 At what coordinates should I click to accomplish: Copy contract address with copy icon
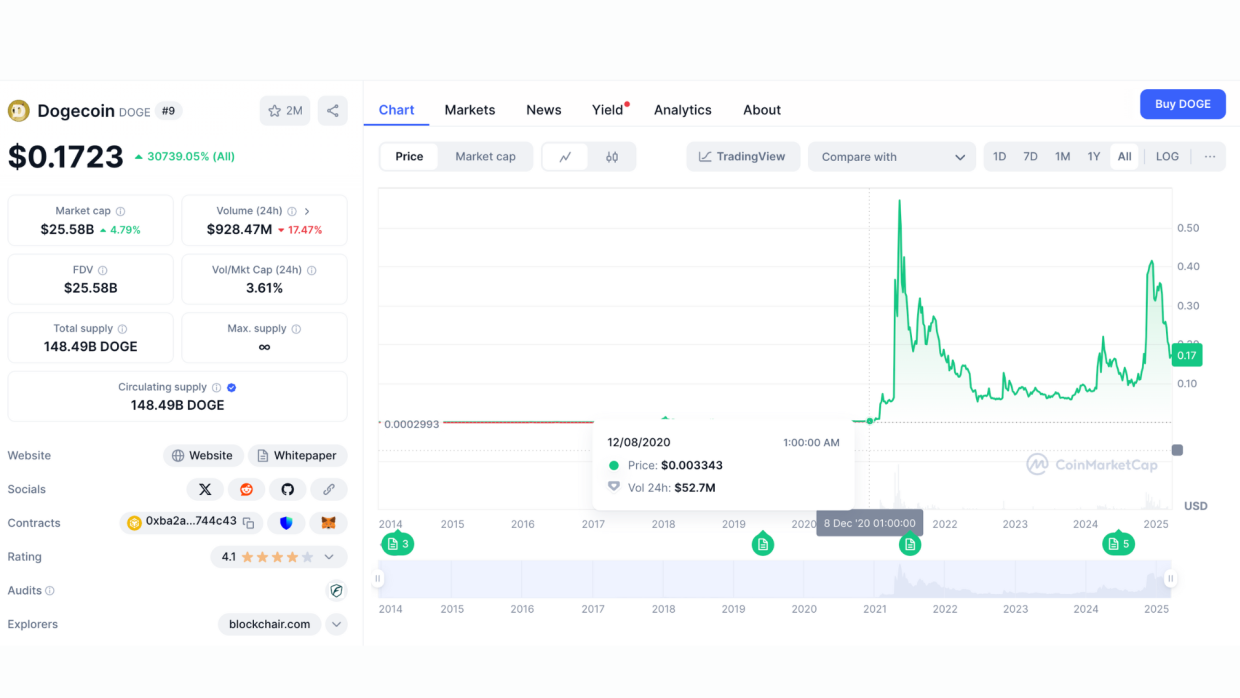click(249, 523)
